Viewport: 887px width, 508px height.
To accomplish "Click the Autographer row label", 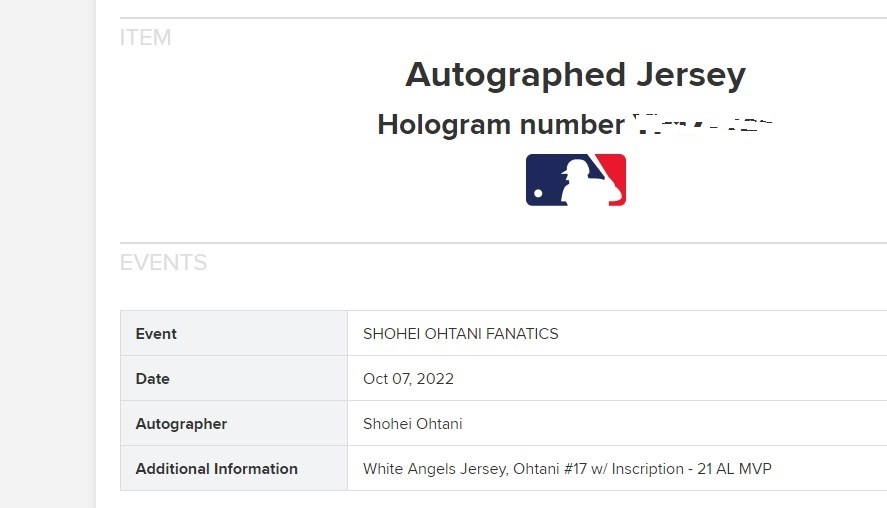I will click(181, 424).
